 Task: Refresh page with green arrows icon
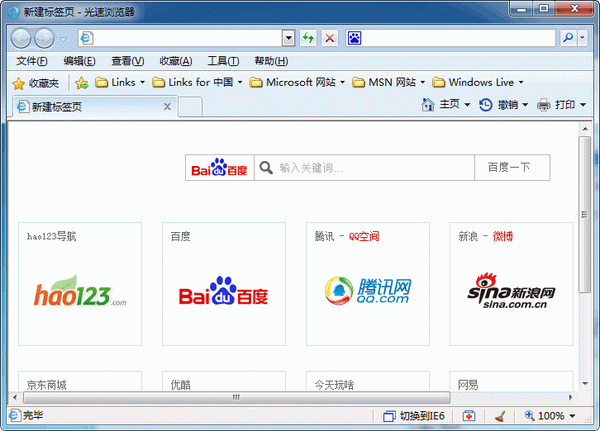308,38
